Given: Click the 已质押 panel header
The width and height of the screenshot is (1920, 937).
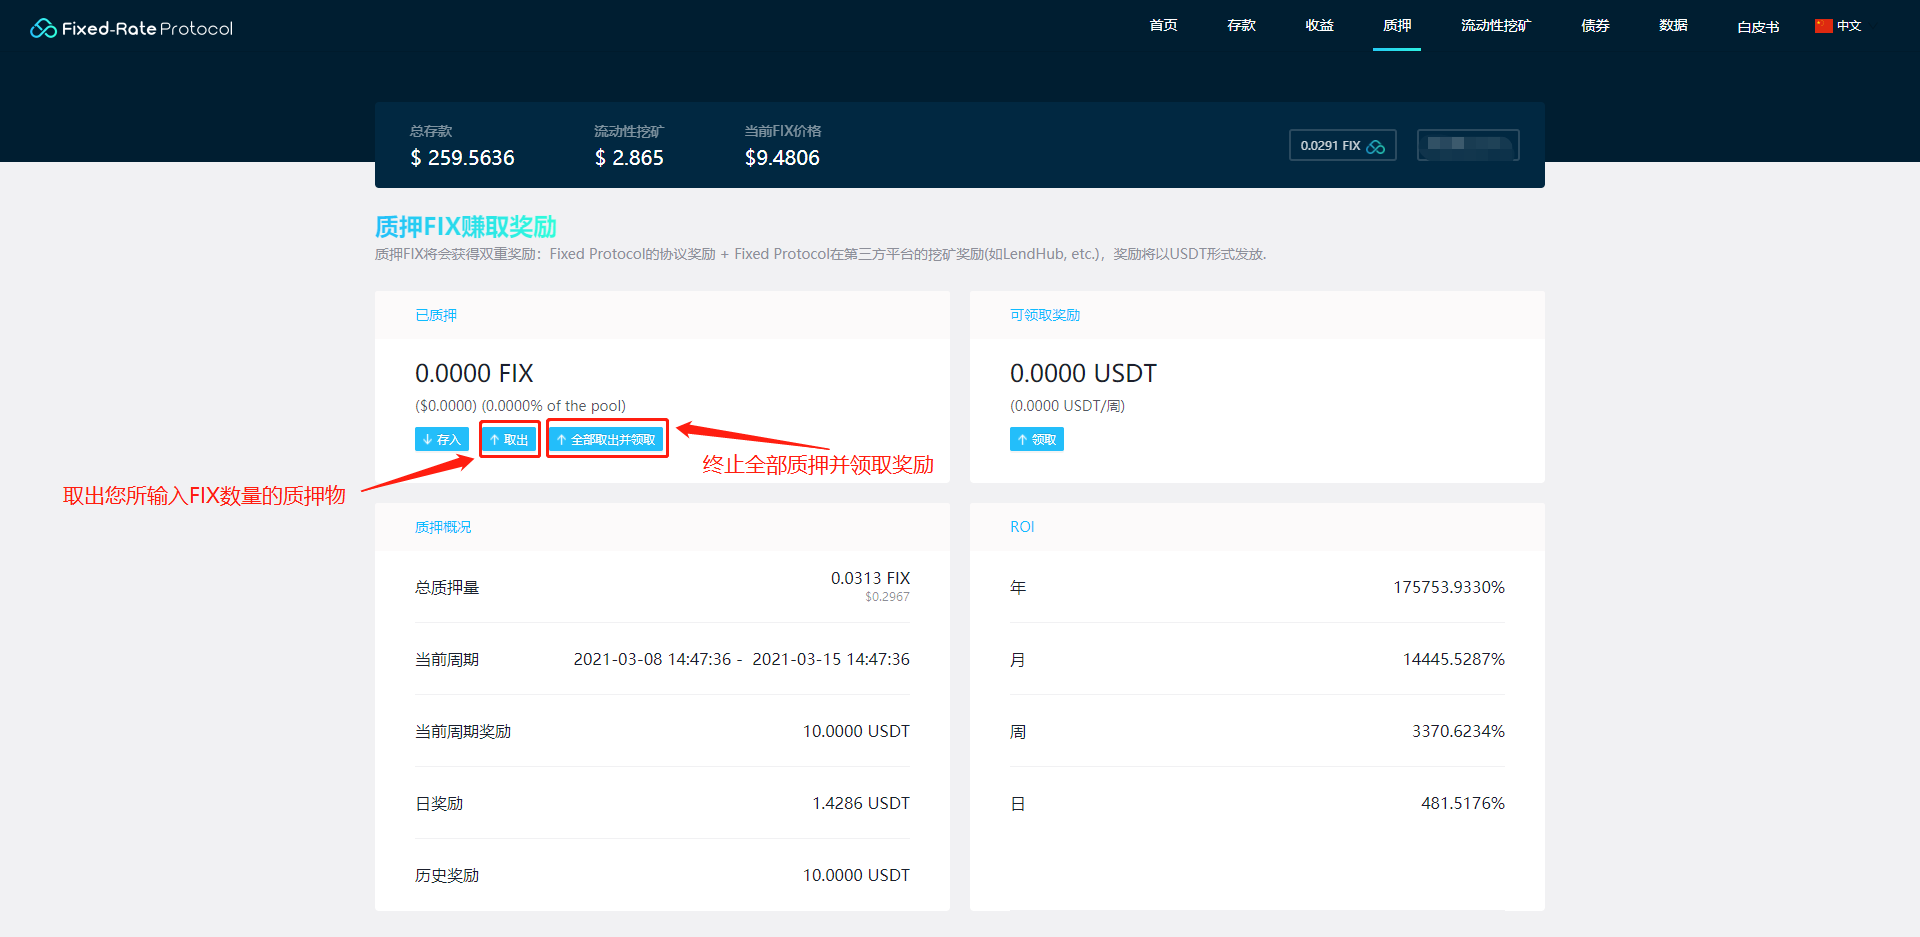Looking at the screenshot, I should point(662,315).
